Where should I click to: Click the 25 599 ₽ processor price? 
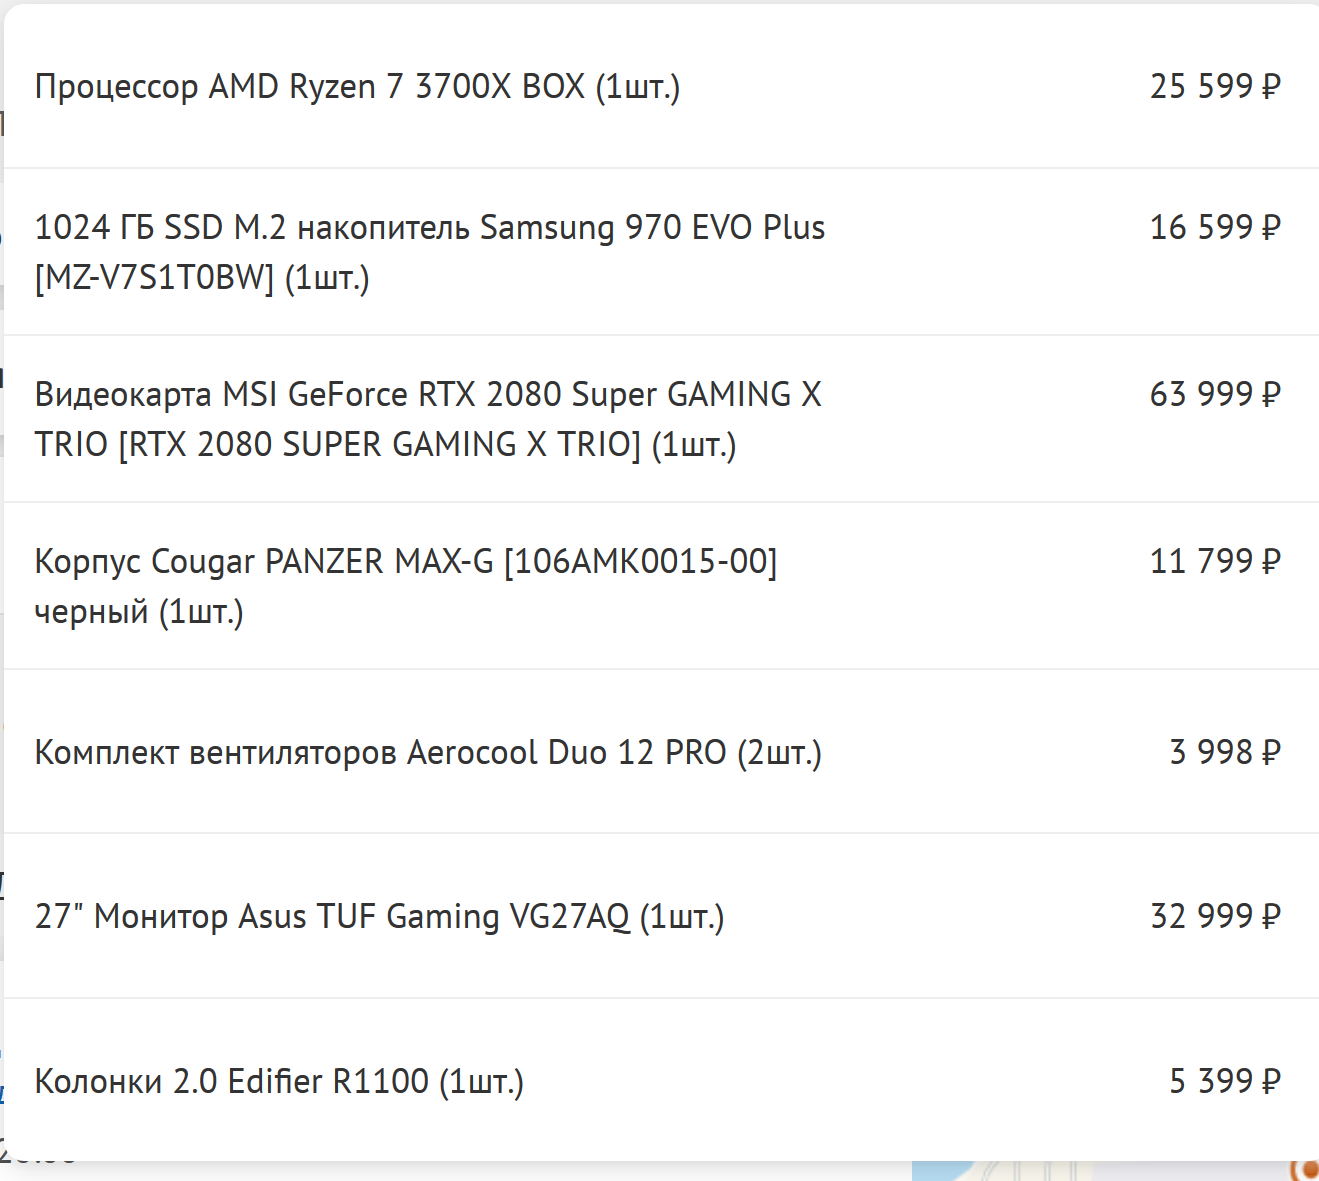click(1214, 87)
